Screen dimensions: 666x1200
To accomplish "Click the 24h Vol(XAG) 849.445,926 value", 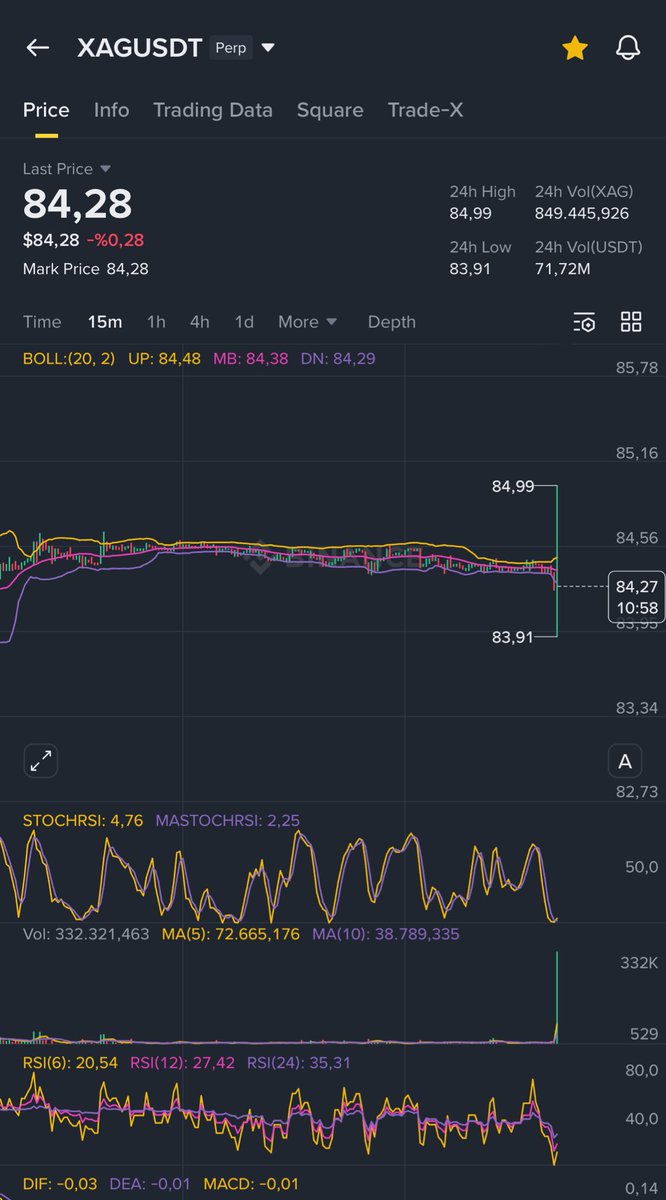I will click(x=582, y=214).
